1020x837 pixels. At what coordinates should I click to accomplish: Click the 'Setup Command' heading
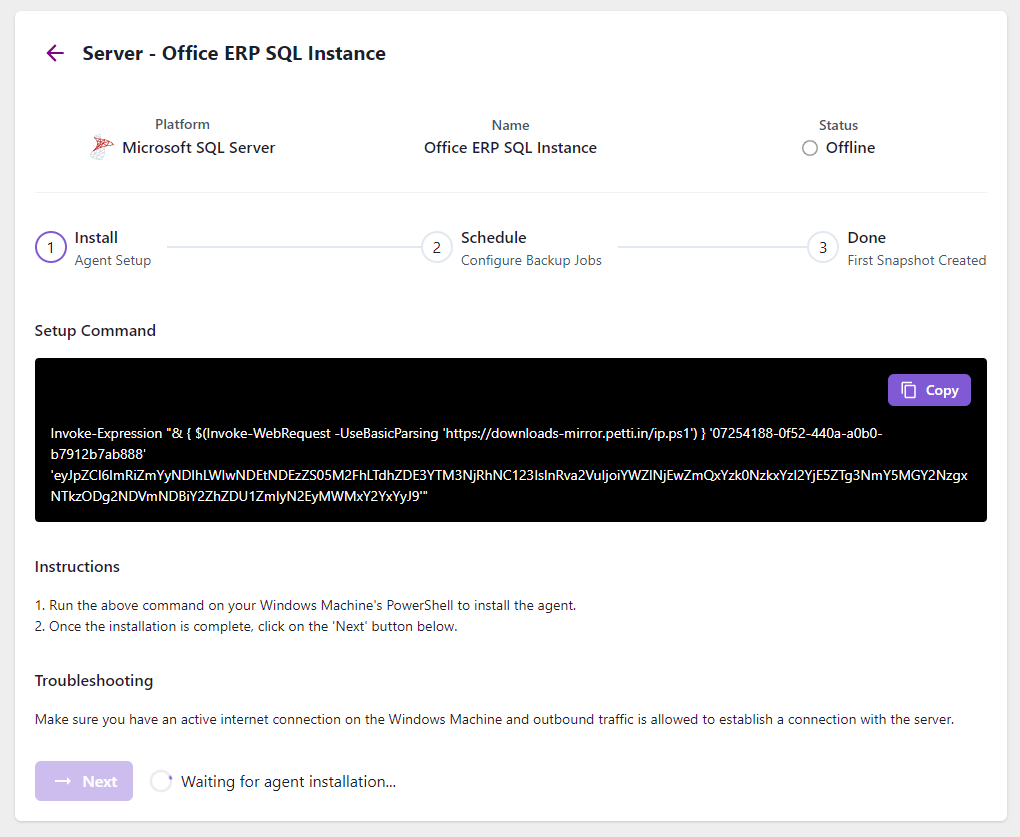click(95, 330)
